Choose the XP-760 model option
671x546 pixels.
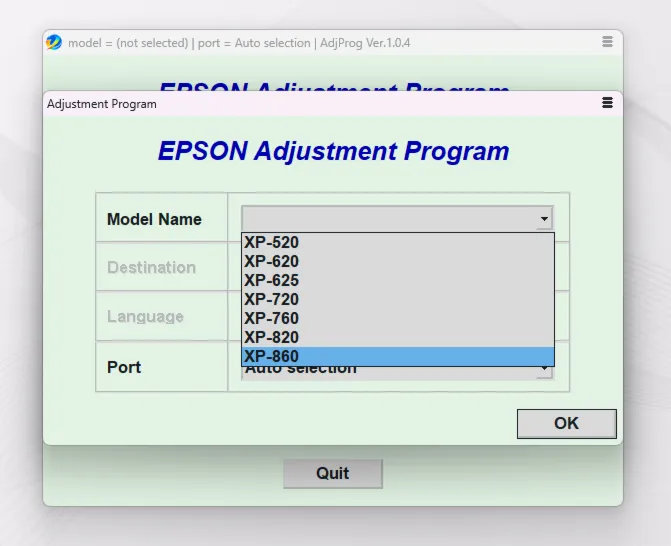398,318
